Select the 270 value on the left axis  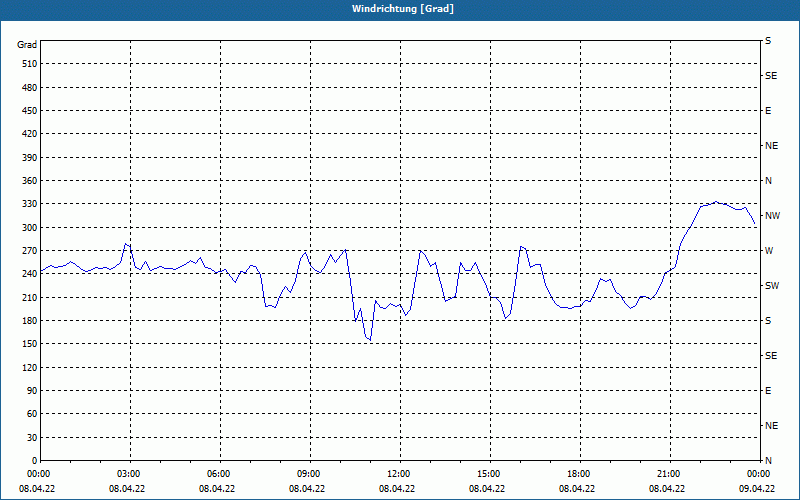click(x=30, y=251)
